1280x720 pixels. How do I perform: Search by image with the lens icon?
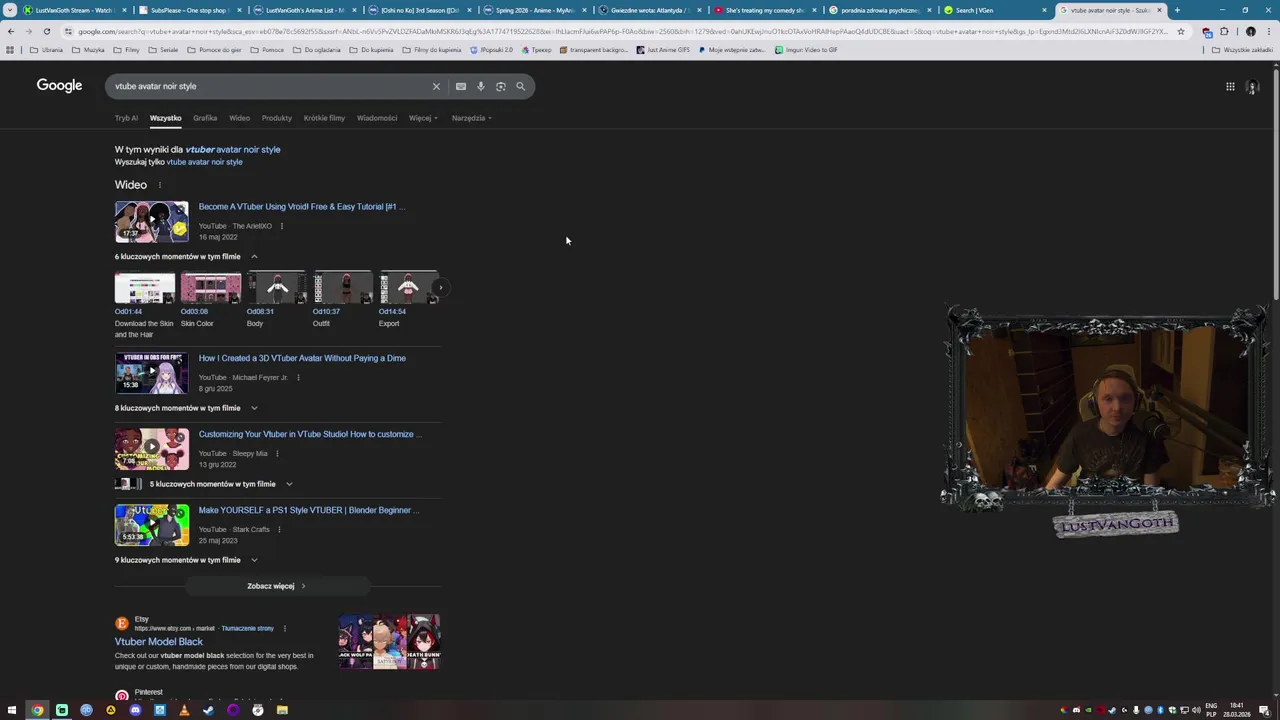[501, 87]
